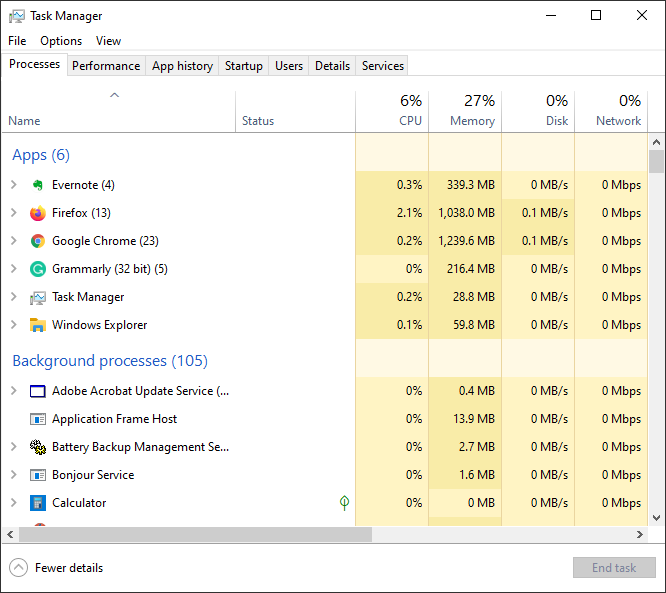666x593 pixels.
Task: Click Fewer details link
Action: tap(69, 568)
